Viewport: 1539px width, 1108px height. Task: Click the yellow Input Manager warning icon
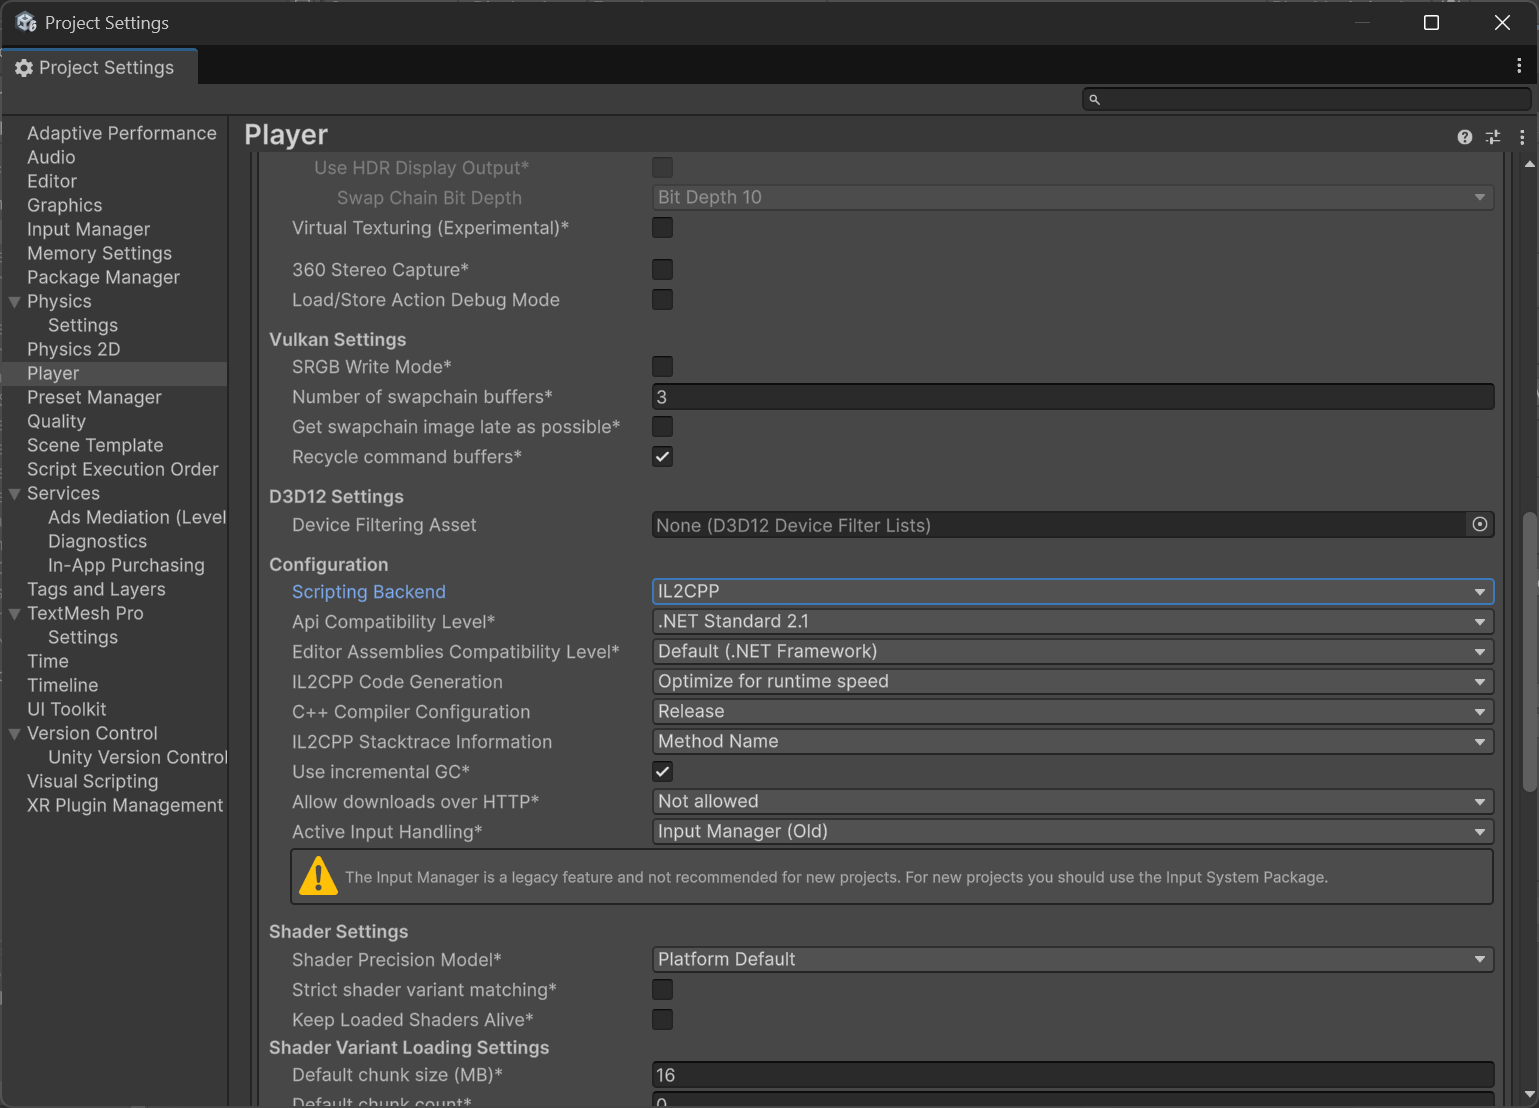click(x=318, y=876)
